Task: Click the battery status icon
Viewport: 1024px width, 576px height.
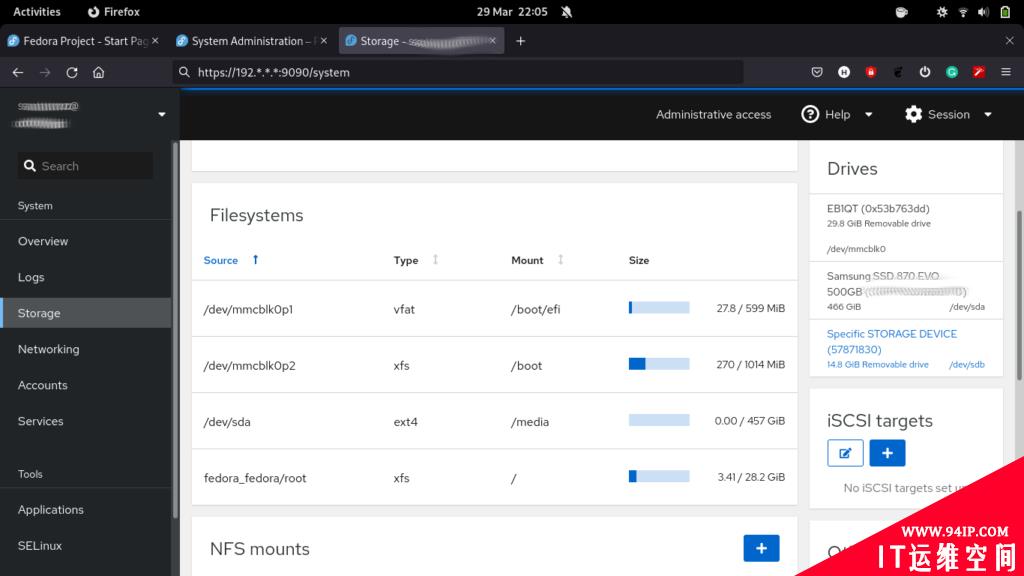Action: (x=1005, y=12)
